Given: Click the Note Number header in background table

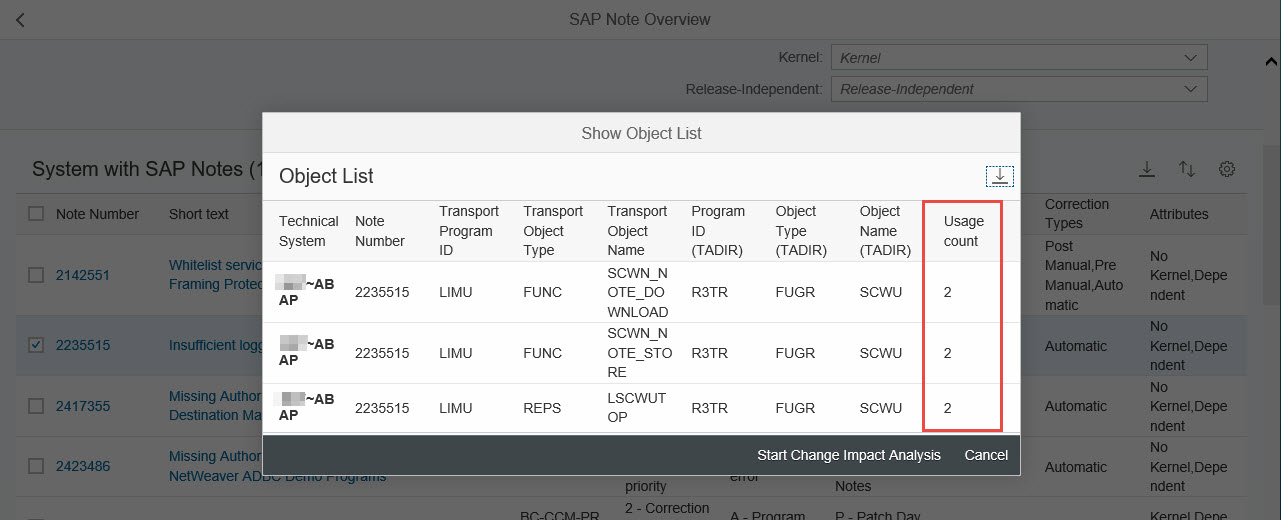Looking at the screenshot, I should pyautogui.click(x=97, y=214).
